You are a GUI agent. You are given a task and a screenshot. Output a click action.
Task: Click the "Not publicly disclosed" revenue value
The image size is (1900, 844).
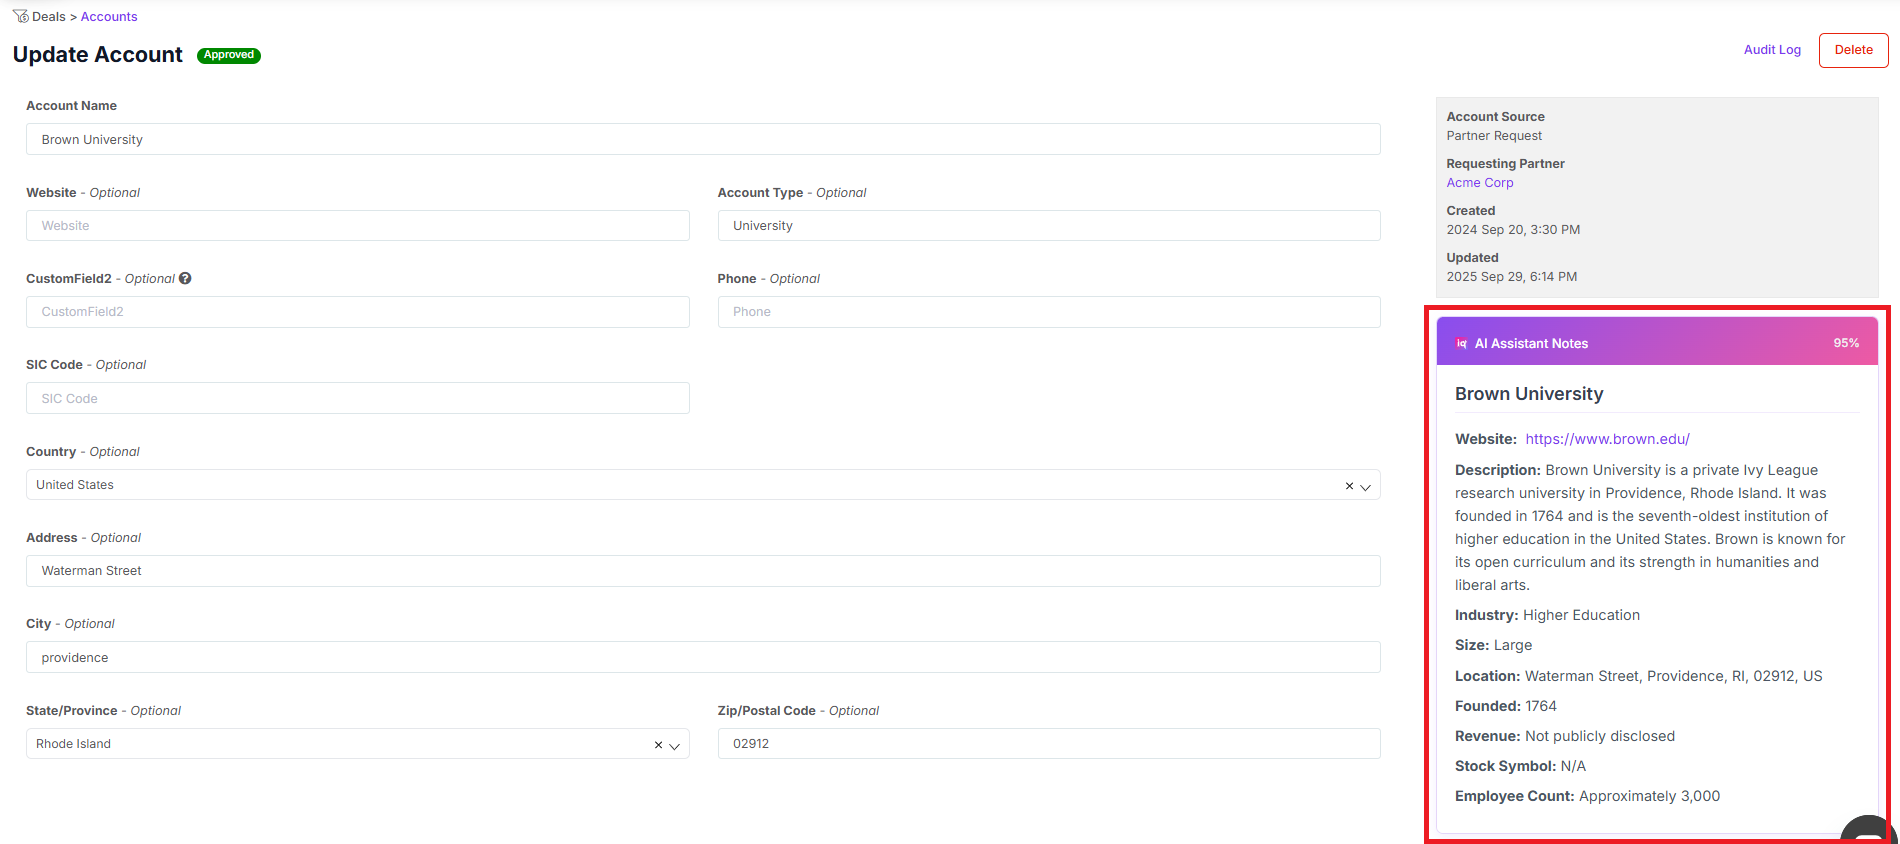click(x=1600, y=736)
